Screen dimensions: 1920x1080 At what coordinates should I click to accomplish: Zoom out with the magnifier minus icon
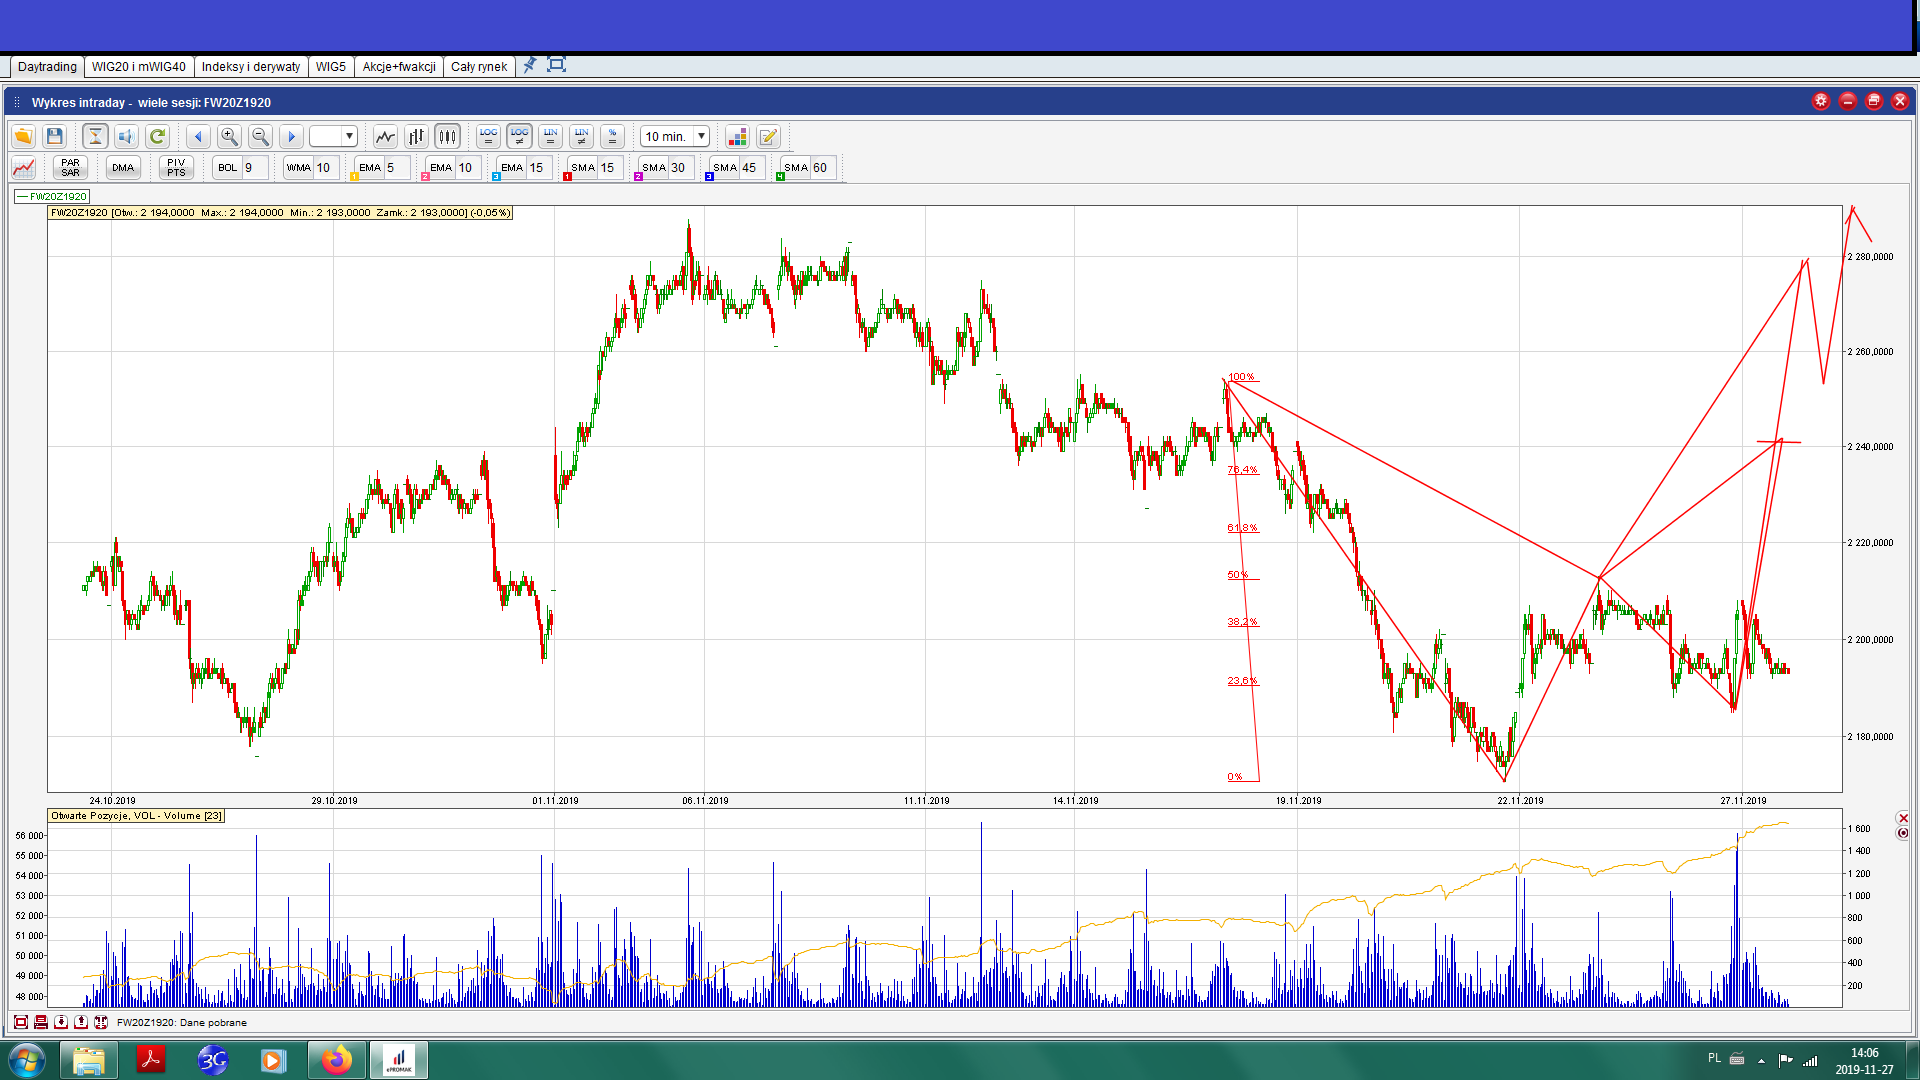pyautogui.click(x=260, y=137)
